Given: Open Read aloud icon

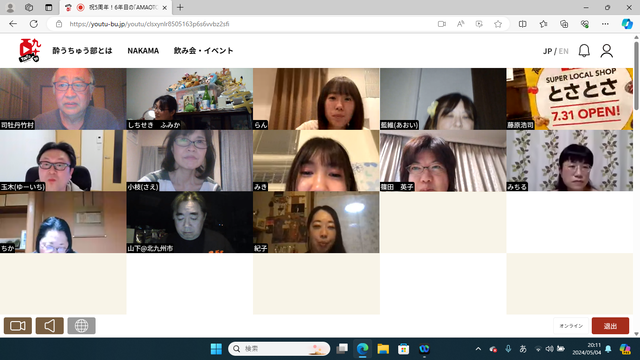Looking at the screenshot, I should [460, 24].
